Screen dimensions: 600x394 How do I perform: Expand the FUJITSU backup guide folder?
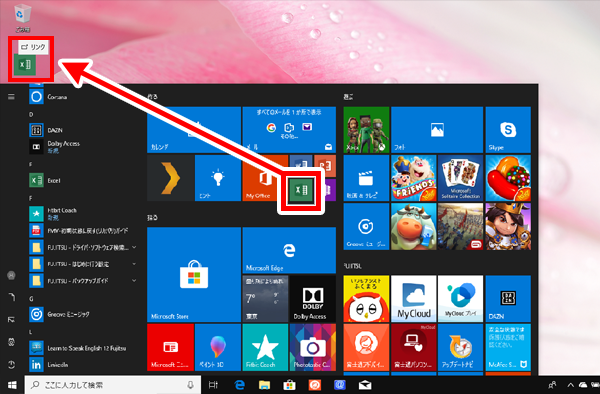pyautogui.click(x=83, y=280)
